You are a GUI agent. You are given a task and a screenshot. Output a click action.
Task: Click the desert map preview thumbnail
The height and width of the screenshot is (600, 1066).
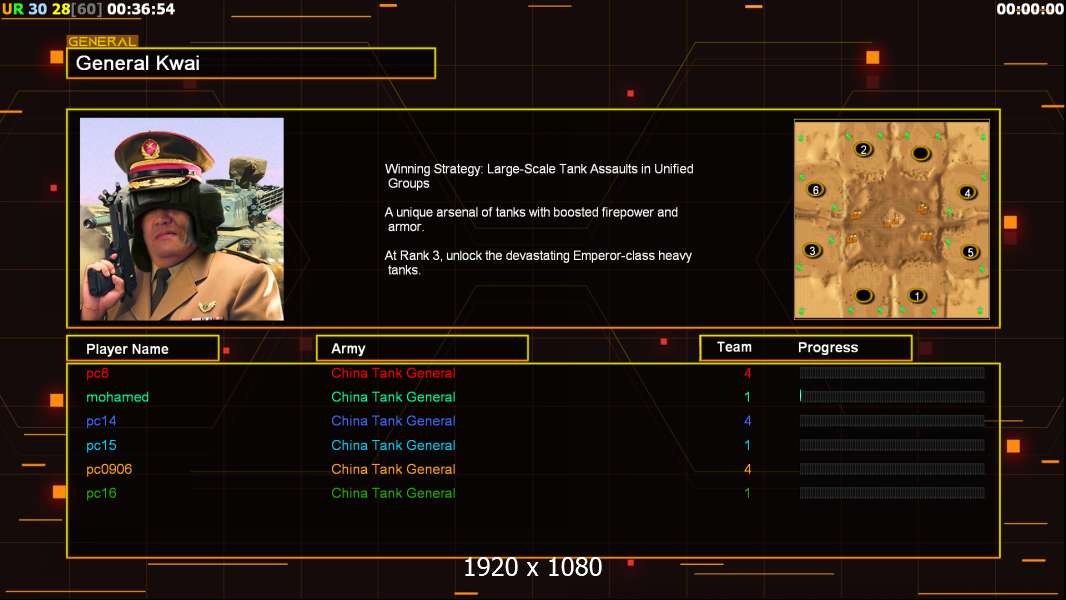(x=892, y=219)
